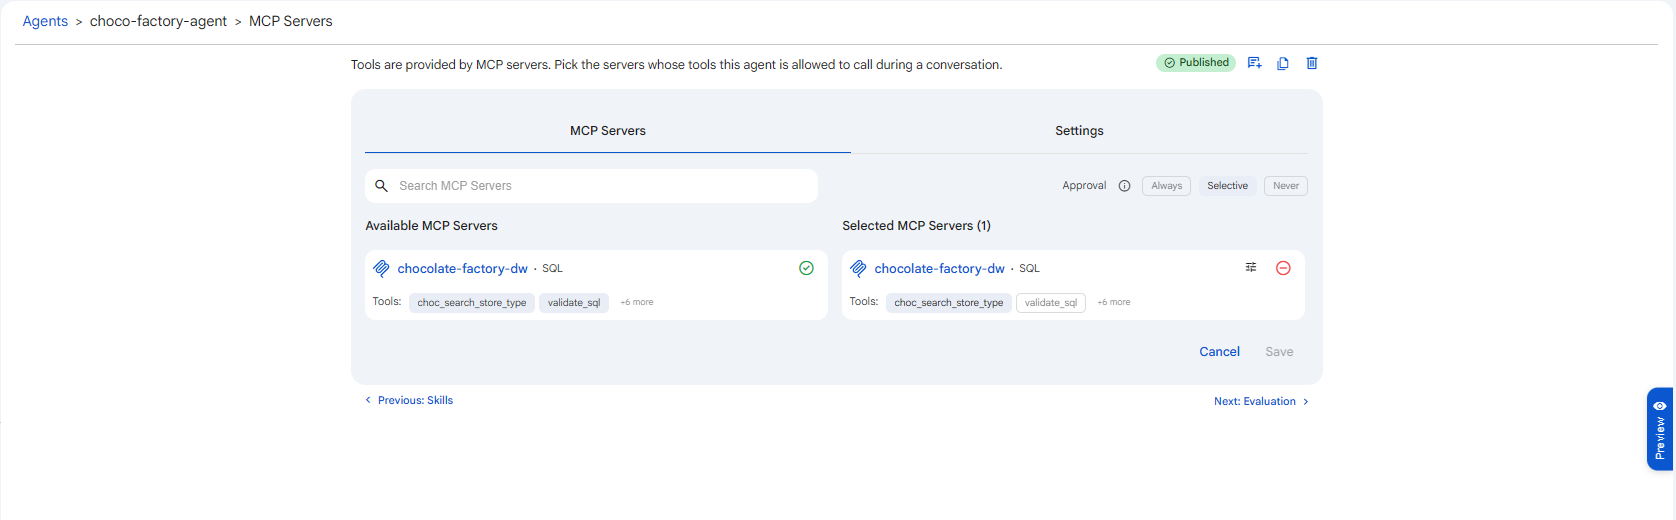This screenshot has height=520, width=1676.
Task: Click validate_sql chip in available server
Action: click(574, 302)
